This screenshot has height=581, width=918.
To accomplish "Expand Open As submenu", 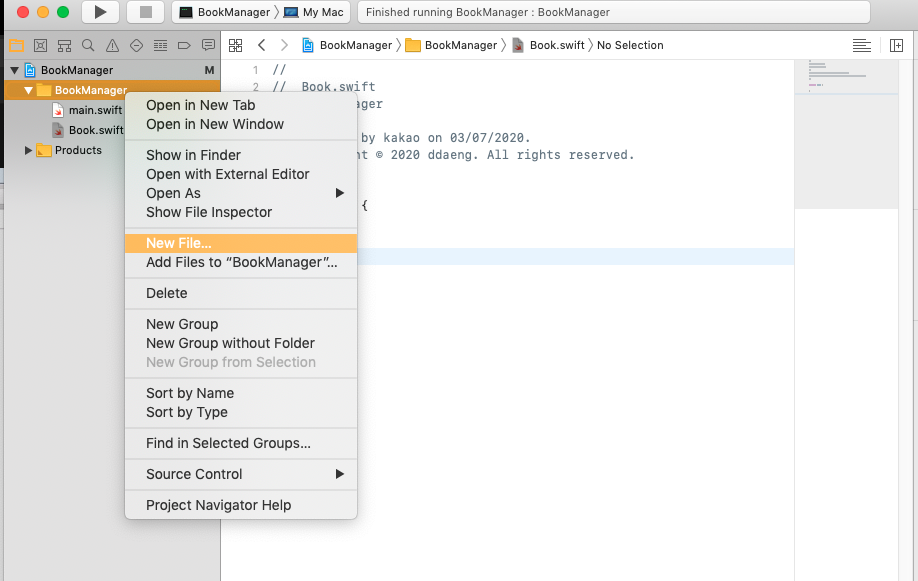I will coord(241,193).
